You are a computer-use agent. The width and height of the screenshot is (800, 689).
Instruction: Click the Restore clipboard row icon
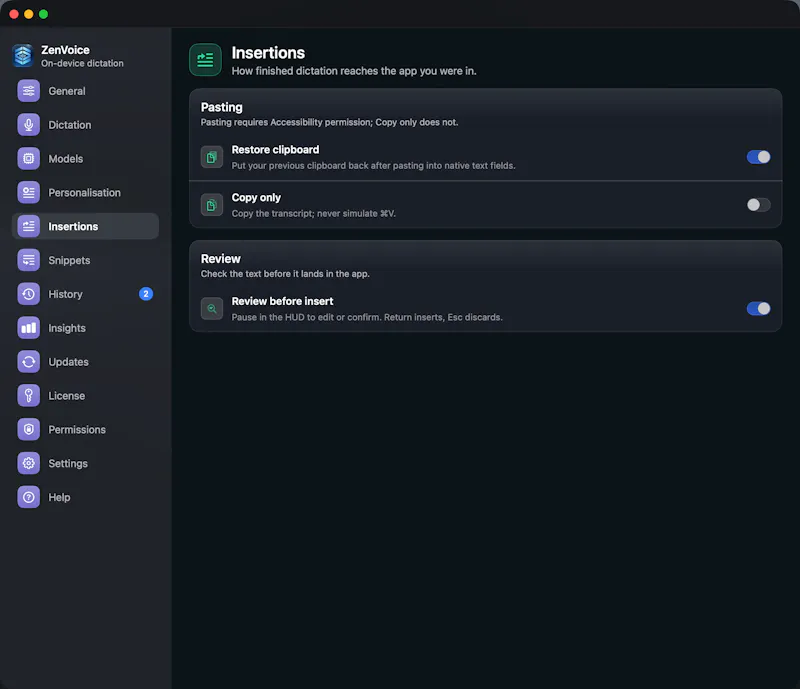pyautogui.click(x=212, y=157)
